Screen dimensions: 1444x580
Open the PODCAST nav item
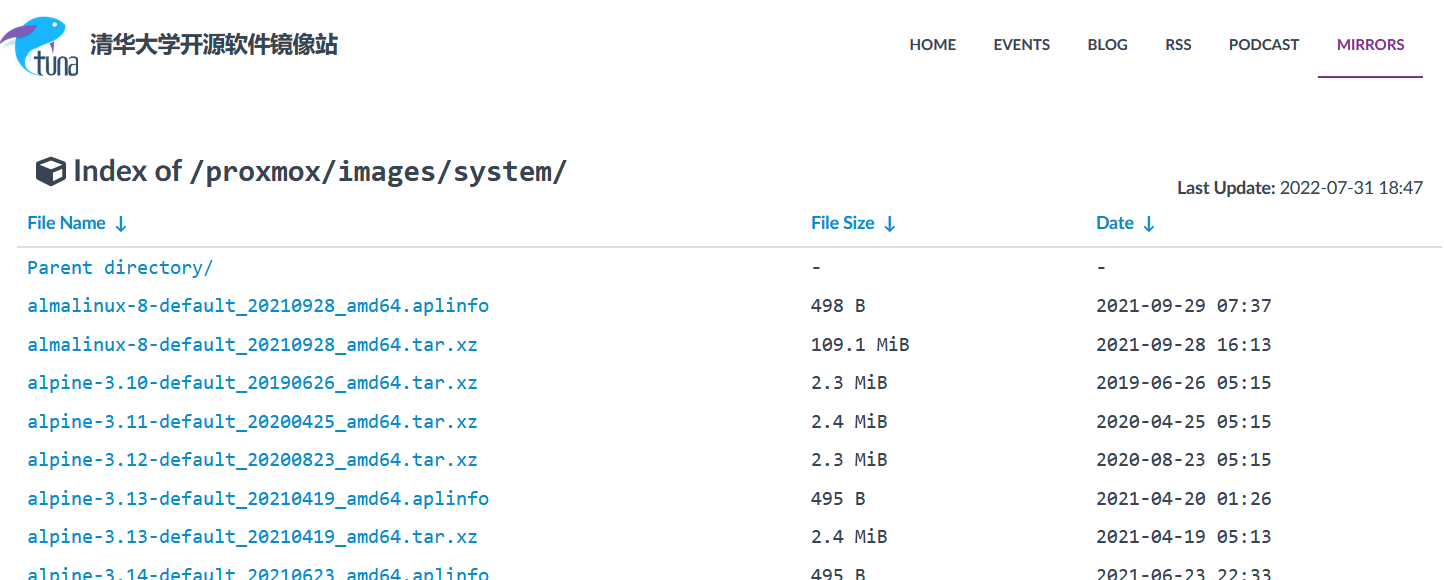pyautogui.click(x=1264, y=45)
